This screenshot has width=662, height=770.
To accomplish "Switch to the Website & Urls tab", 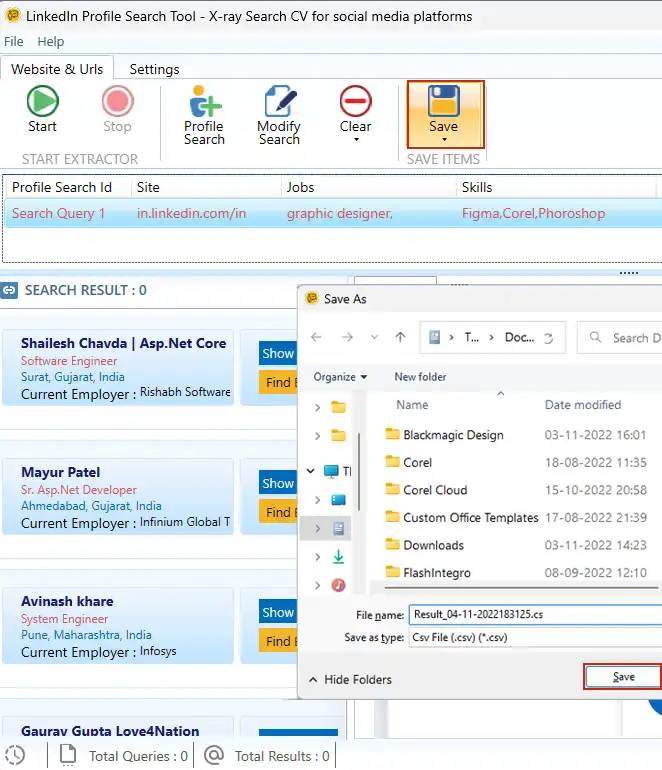I will pos(57,69).
